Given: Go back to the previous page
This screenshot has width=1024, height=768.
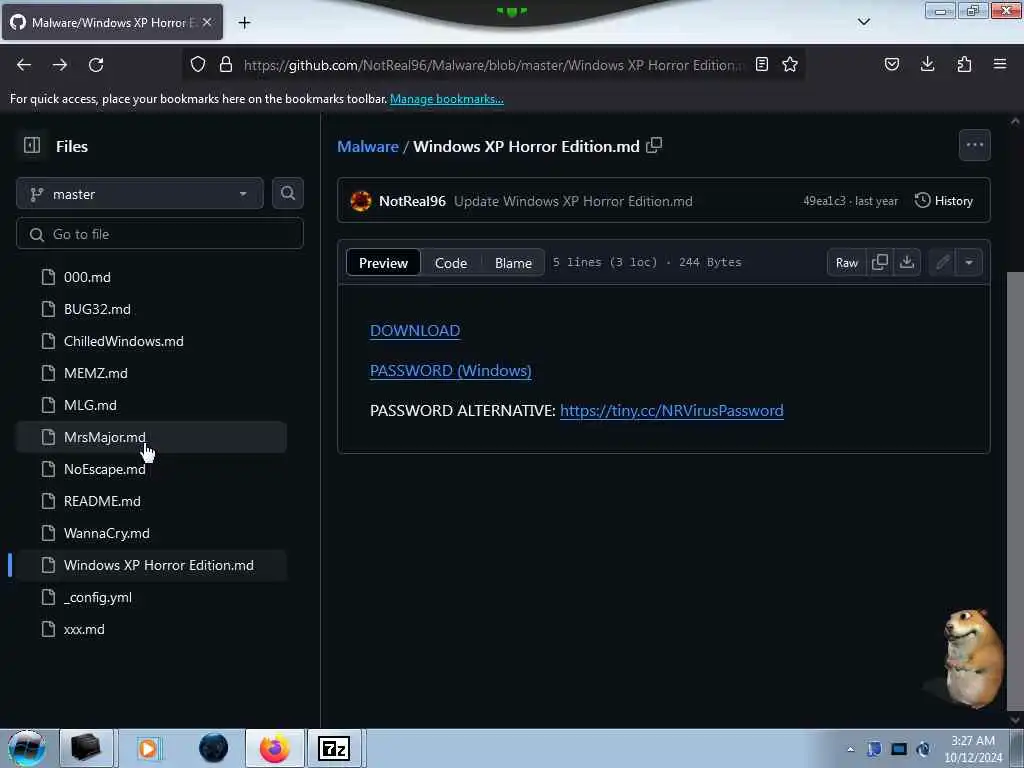Looking at the screenshot, I should pos(24,65).
